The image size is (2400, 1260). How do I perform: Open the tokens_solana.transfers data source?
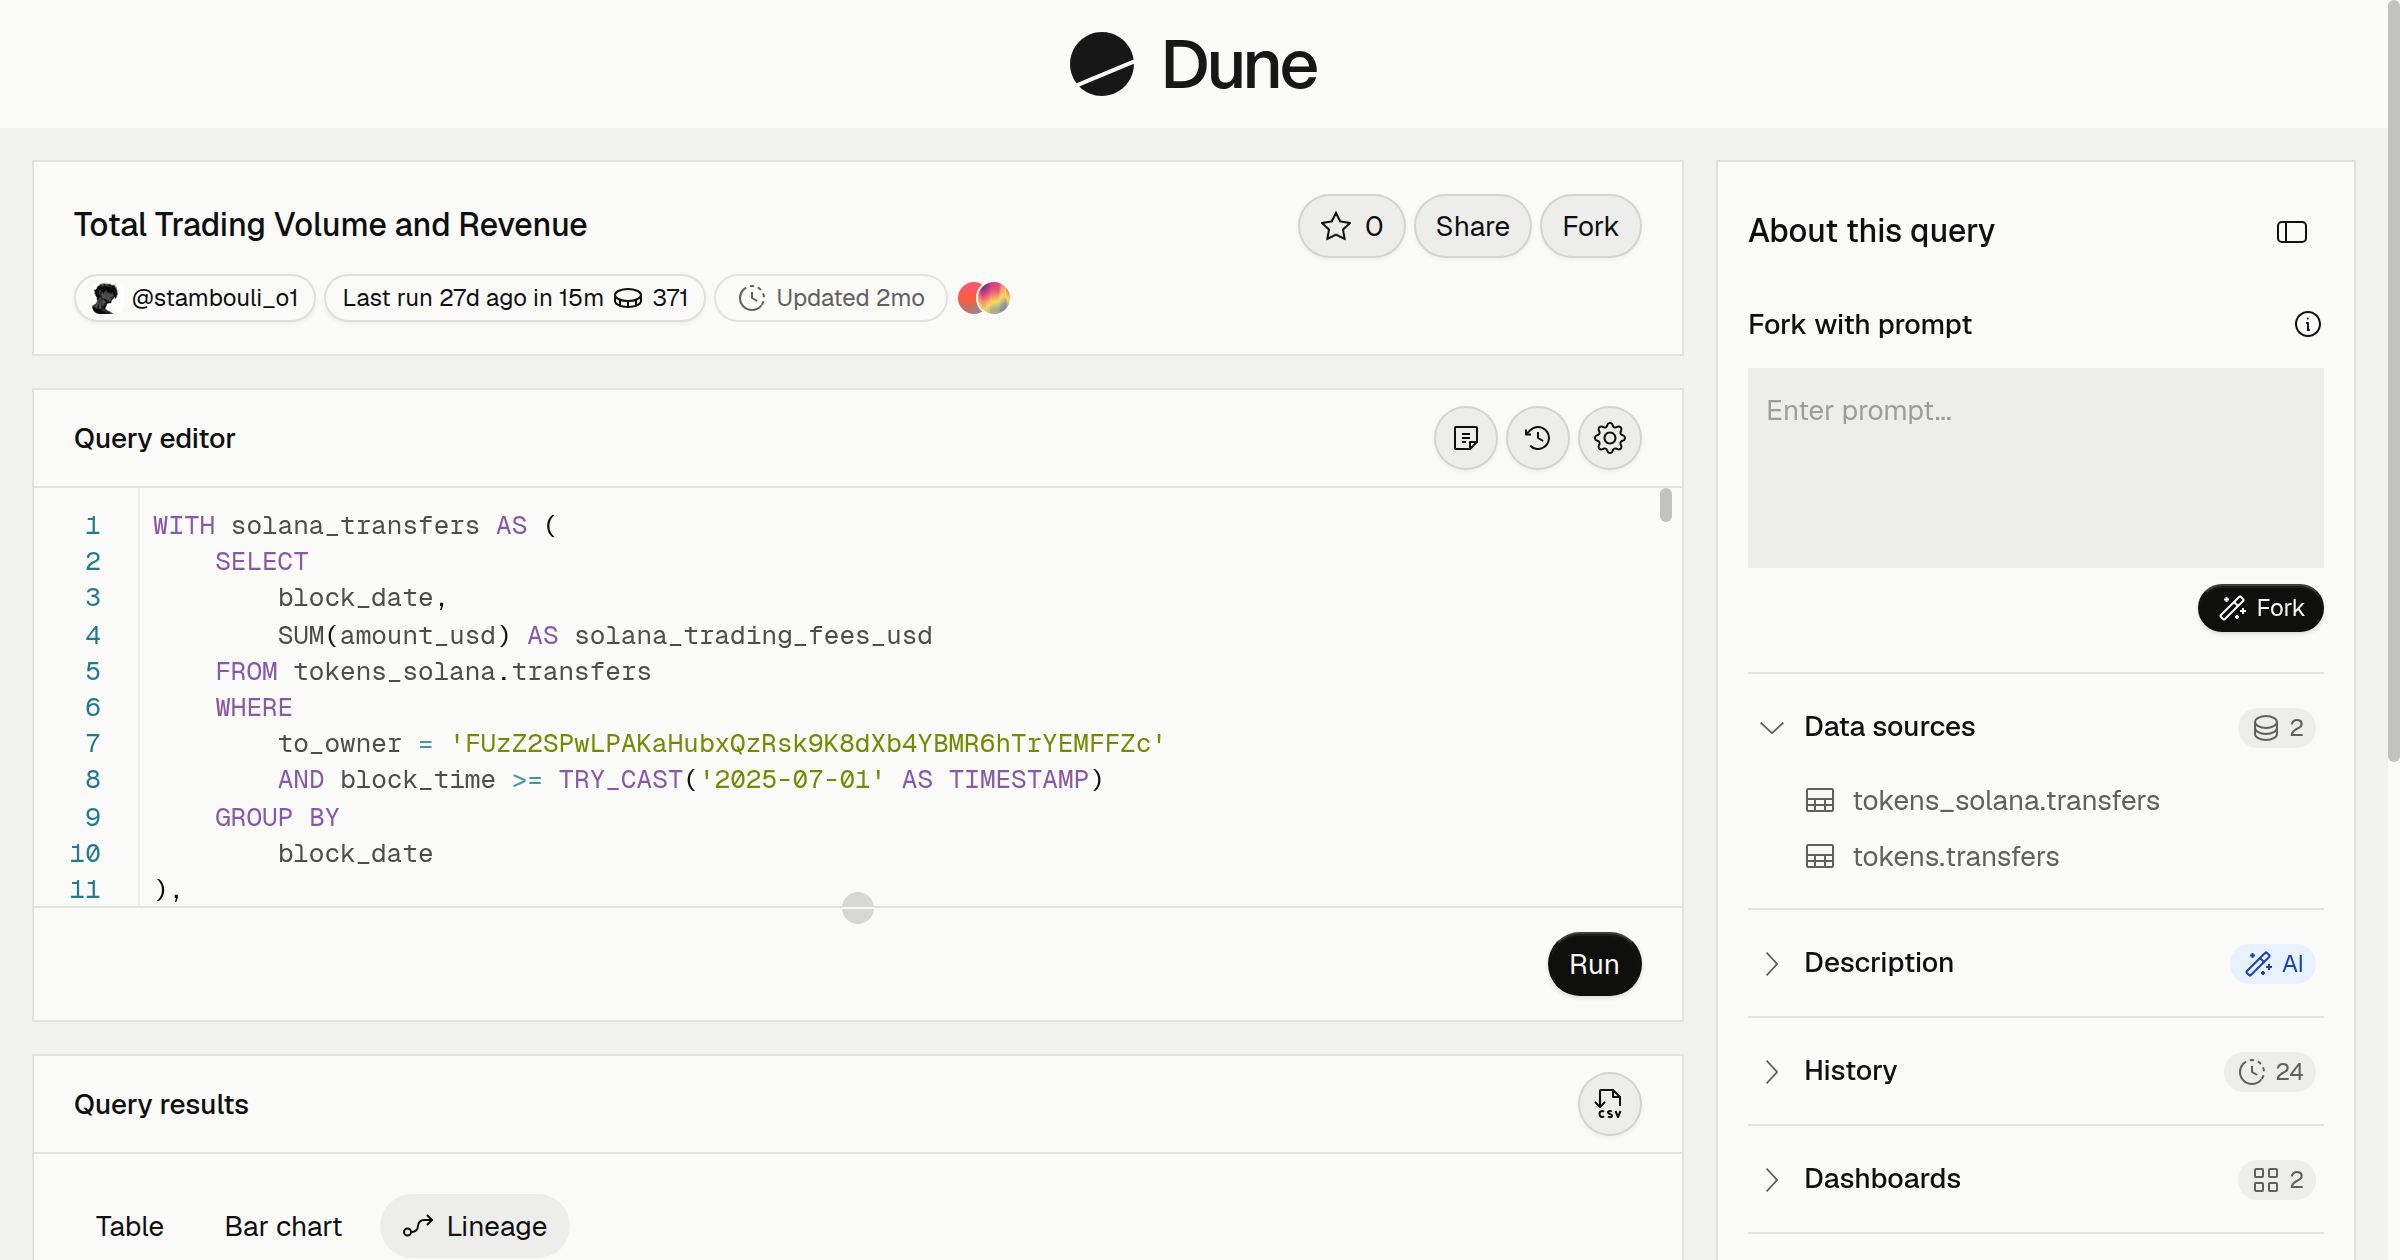pos(2005,801)
